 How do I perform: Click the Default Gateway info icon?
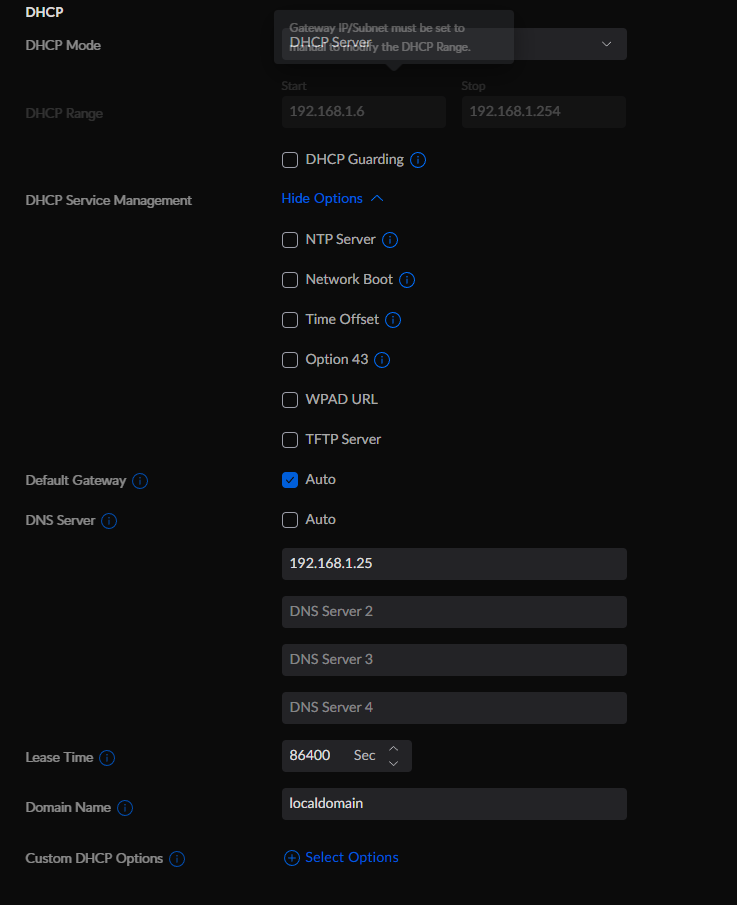[x=140, y=481]
